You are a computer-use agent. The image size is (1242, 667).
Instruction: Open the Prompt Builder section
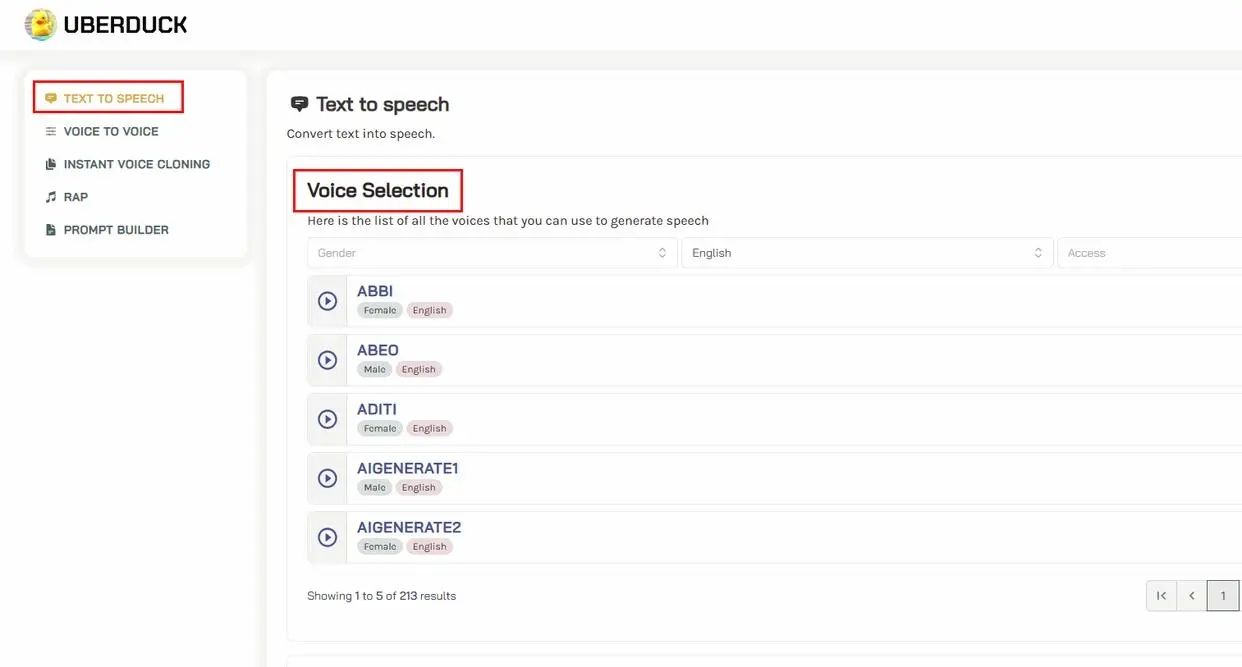tap(116, 230)
